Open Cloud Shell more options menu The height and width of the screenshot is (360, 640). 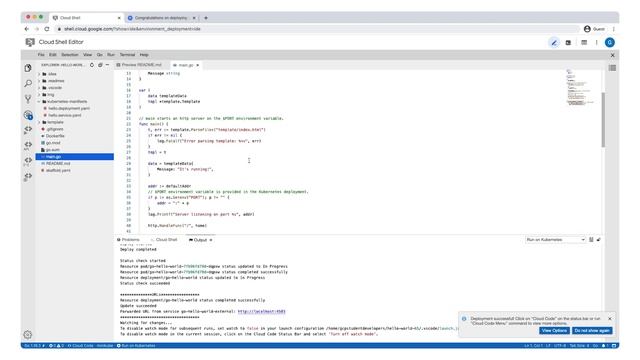[596, 42]
